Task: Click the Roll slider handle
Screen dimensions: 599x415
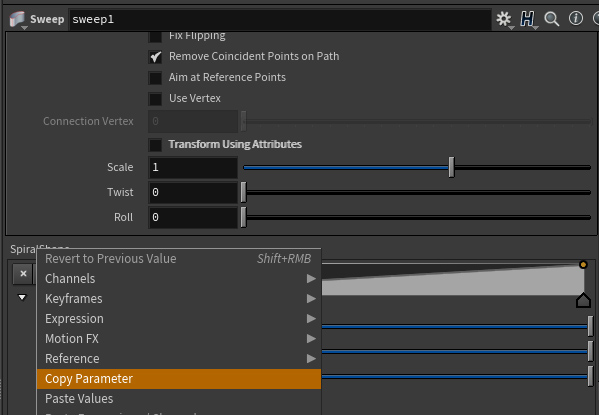Action: coord(243,217)
